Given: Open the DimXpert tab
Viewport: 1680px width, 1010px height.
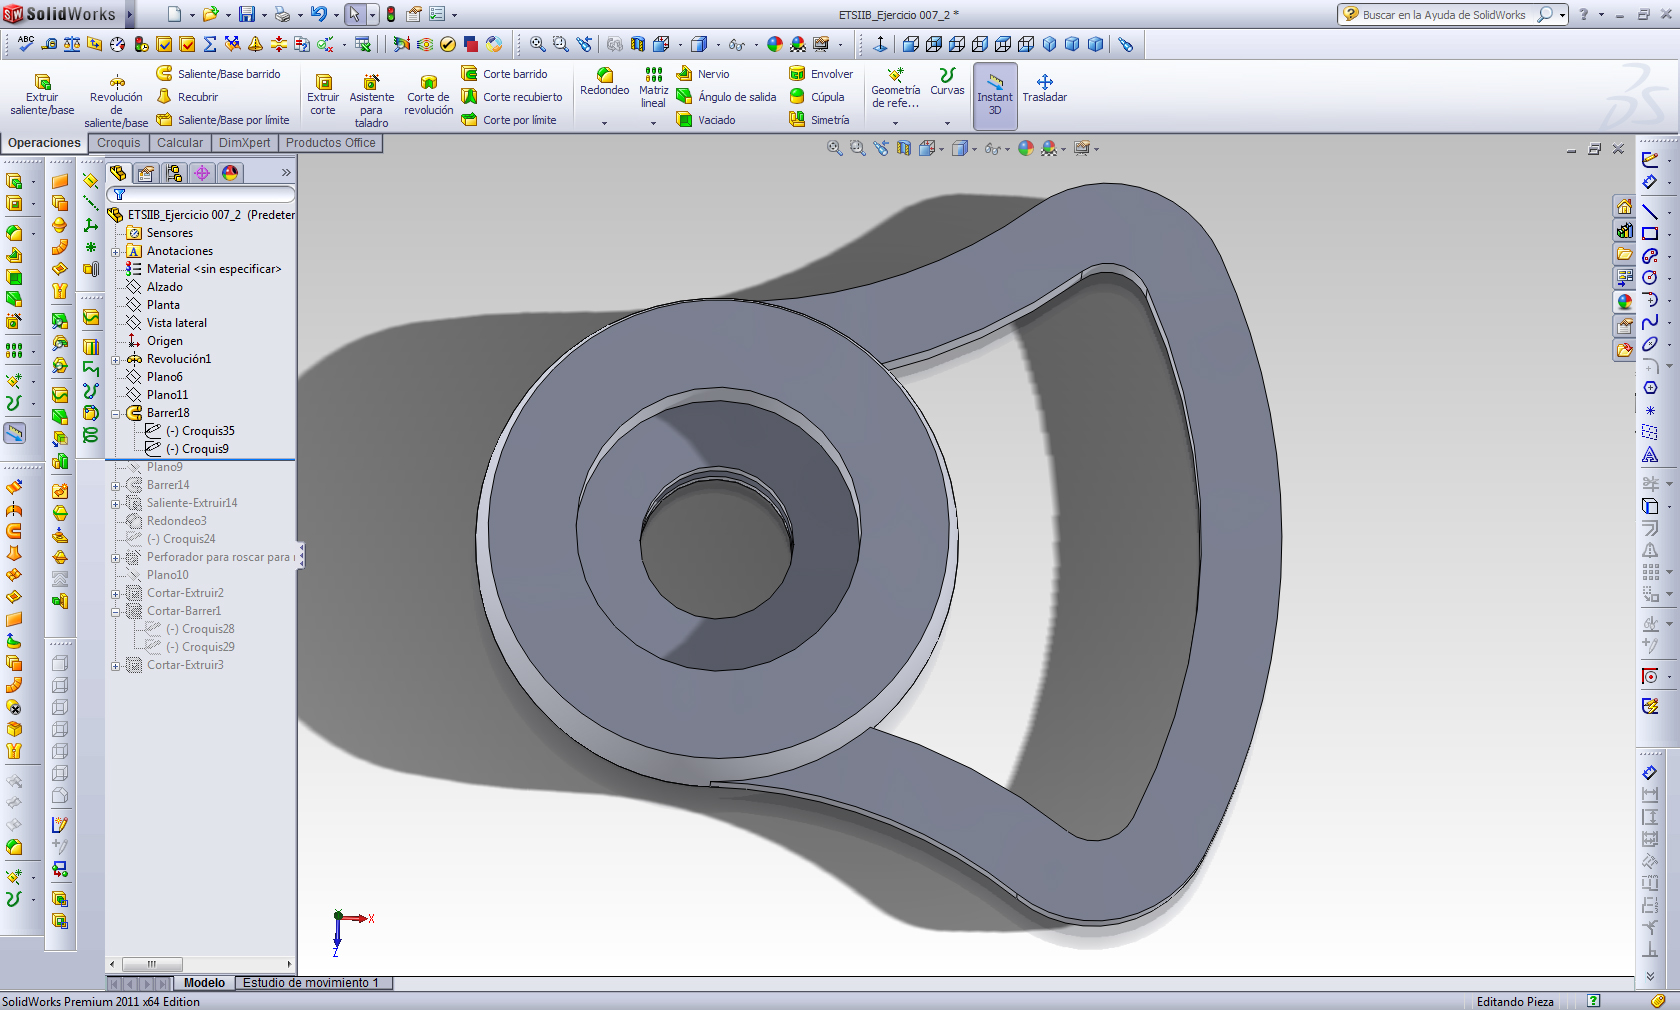Looking at the screenshot, I should point(244,143).
